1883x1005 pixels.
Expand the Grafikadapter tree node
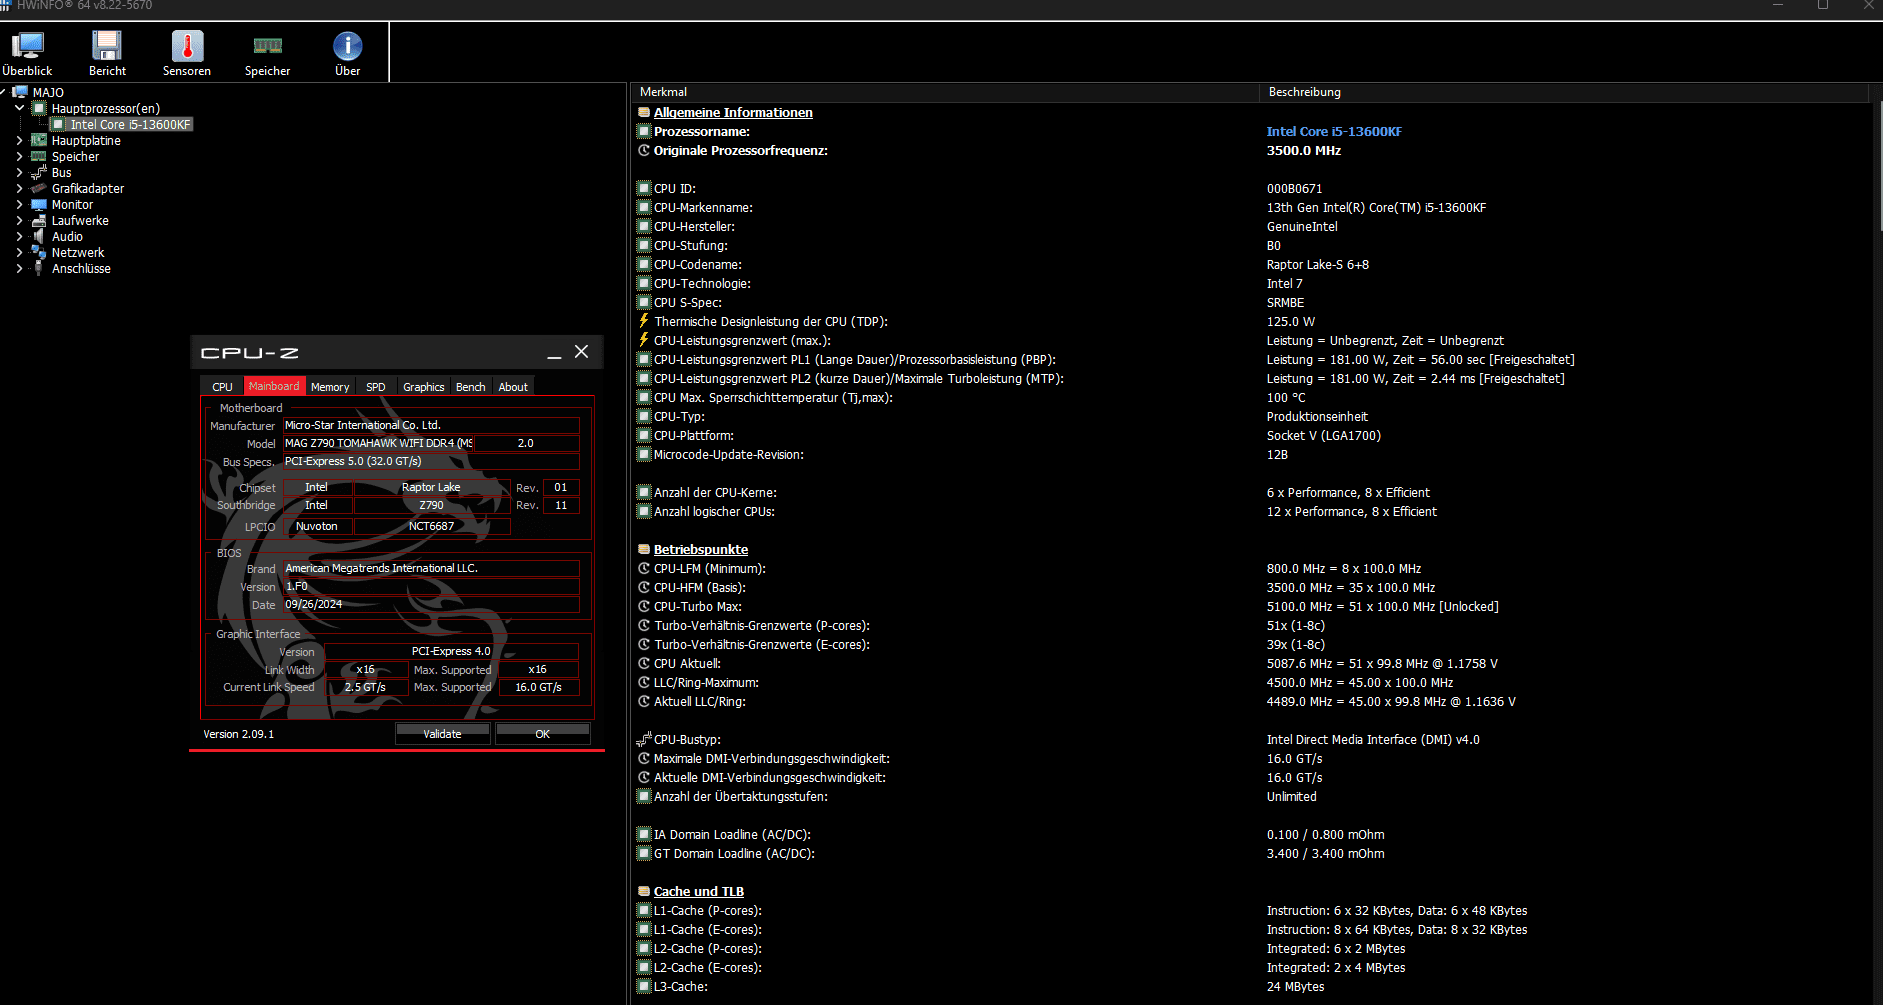[20, 188]
